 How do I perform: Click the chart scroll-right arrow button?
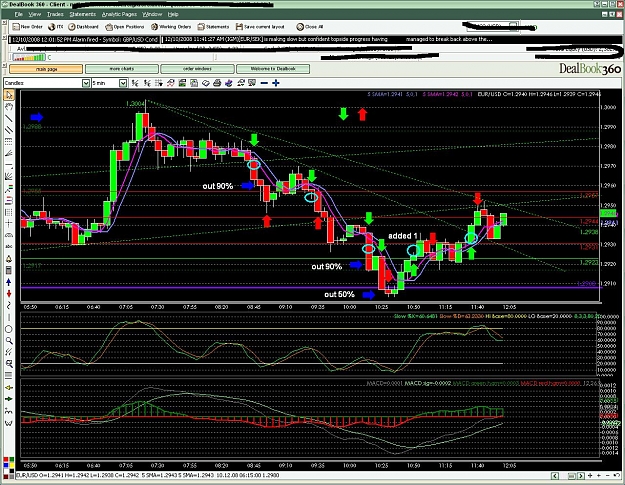[581, 475]
